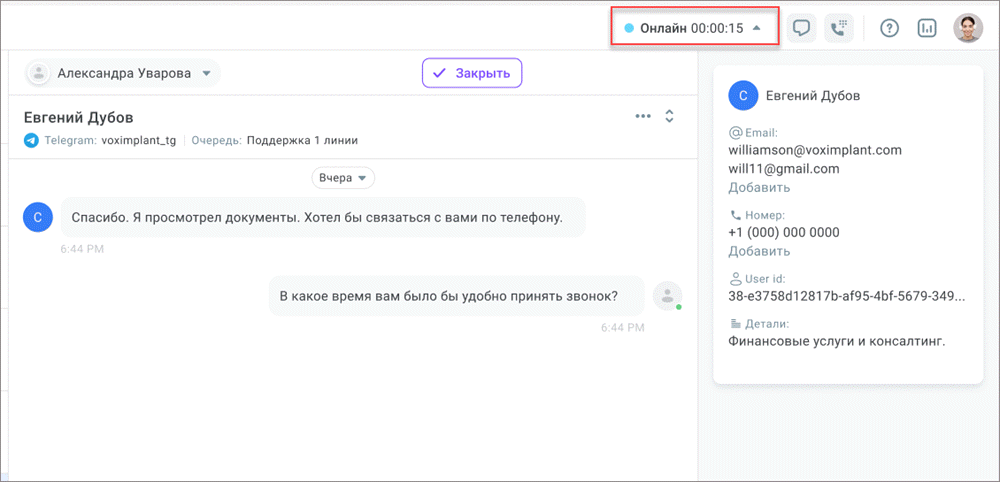1000x482 pixels.
Task: Click Добавить under Email
Action: (759, 187)
